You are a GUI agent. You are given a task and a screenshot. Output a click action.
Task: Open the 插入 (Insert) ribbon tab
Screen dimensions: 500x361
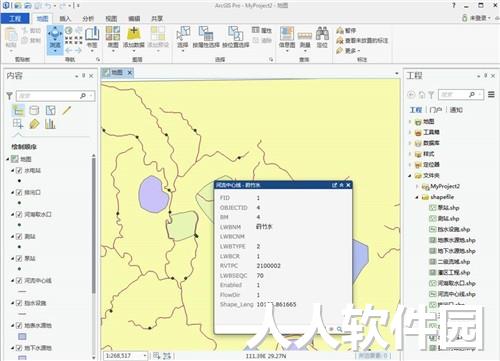[x=65, y=19]
